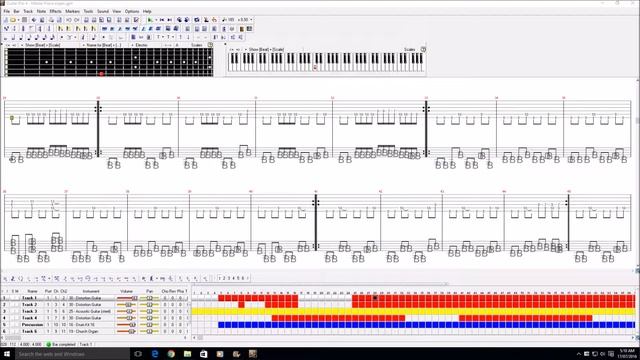640x360 pixels.
Task: Click the Search the web and Windows box
Action: click(x=72, y=354)
